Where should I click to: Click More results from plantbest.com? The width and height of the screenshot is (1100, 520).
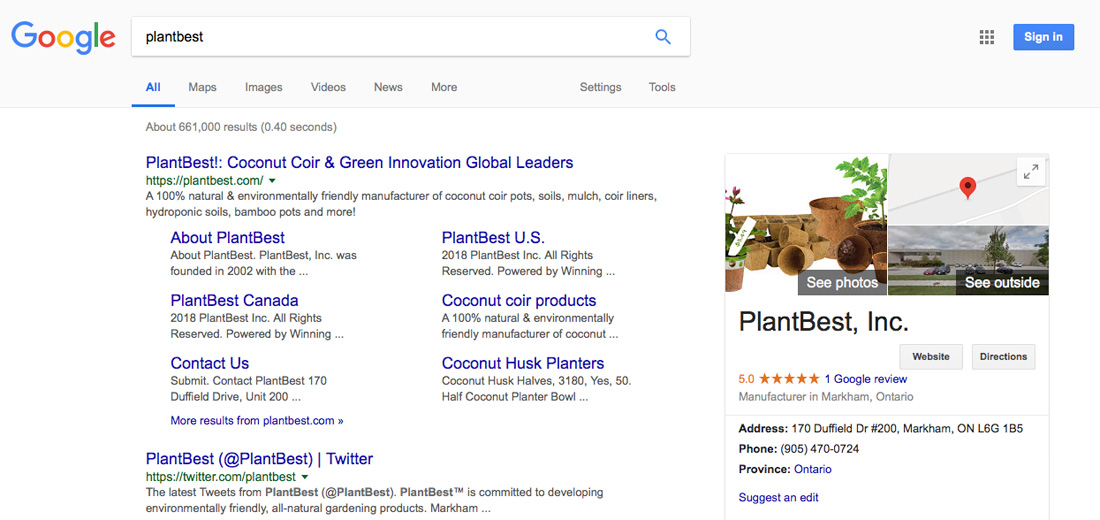coord(257,421)
